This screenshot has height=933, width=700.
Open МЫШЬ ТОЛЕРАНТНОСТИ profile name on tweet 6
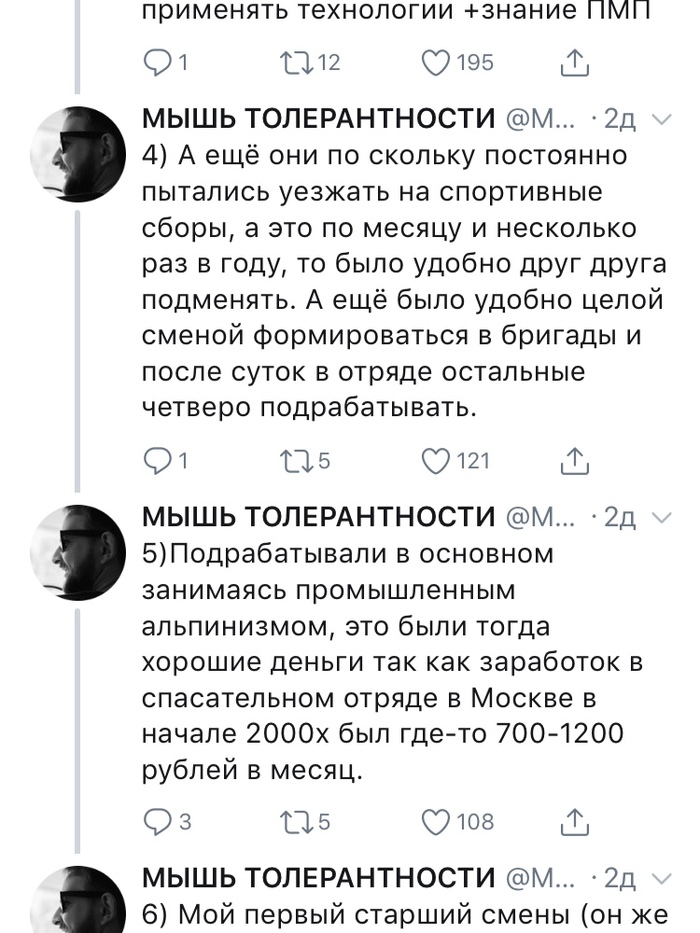coord(318,878)
